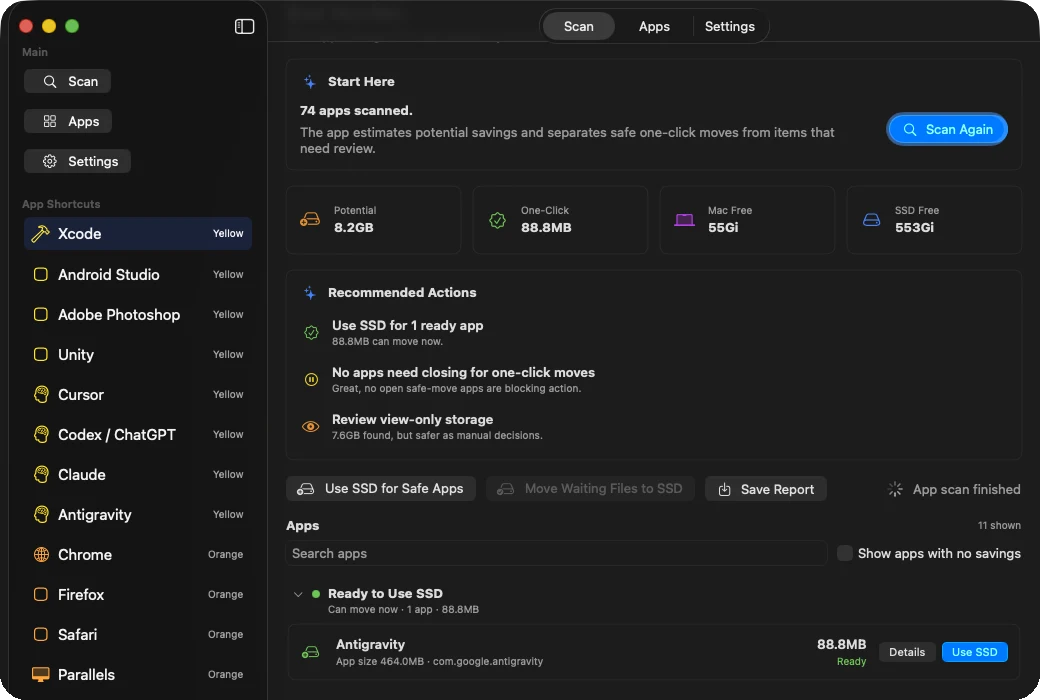Click the eye icon for Review view-only storage

pyautogui.click(x=310, y=427)
